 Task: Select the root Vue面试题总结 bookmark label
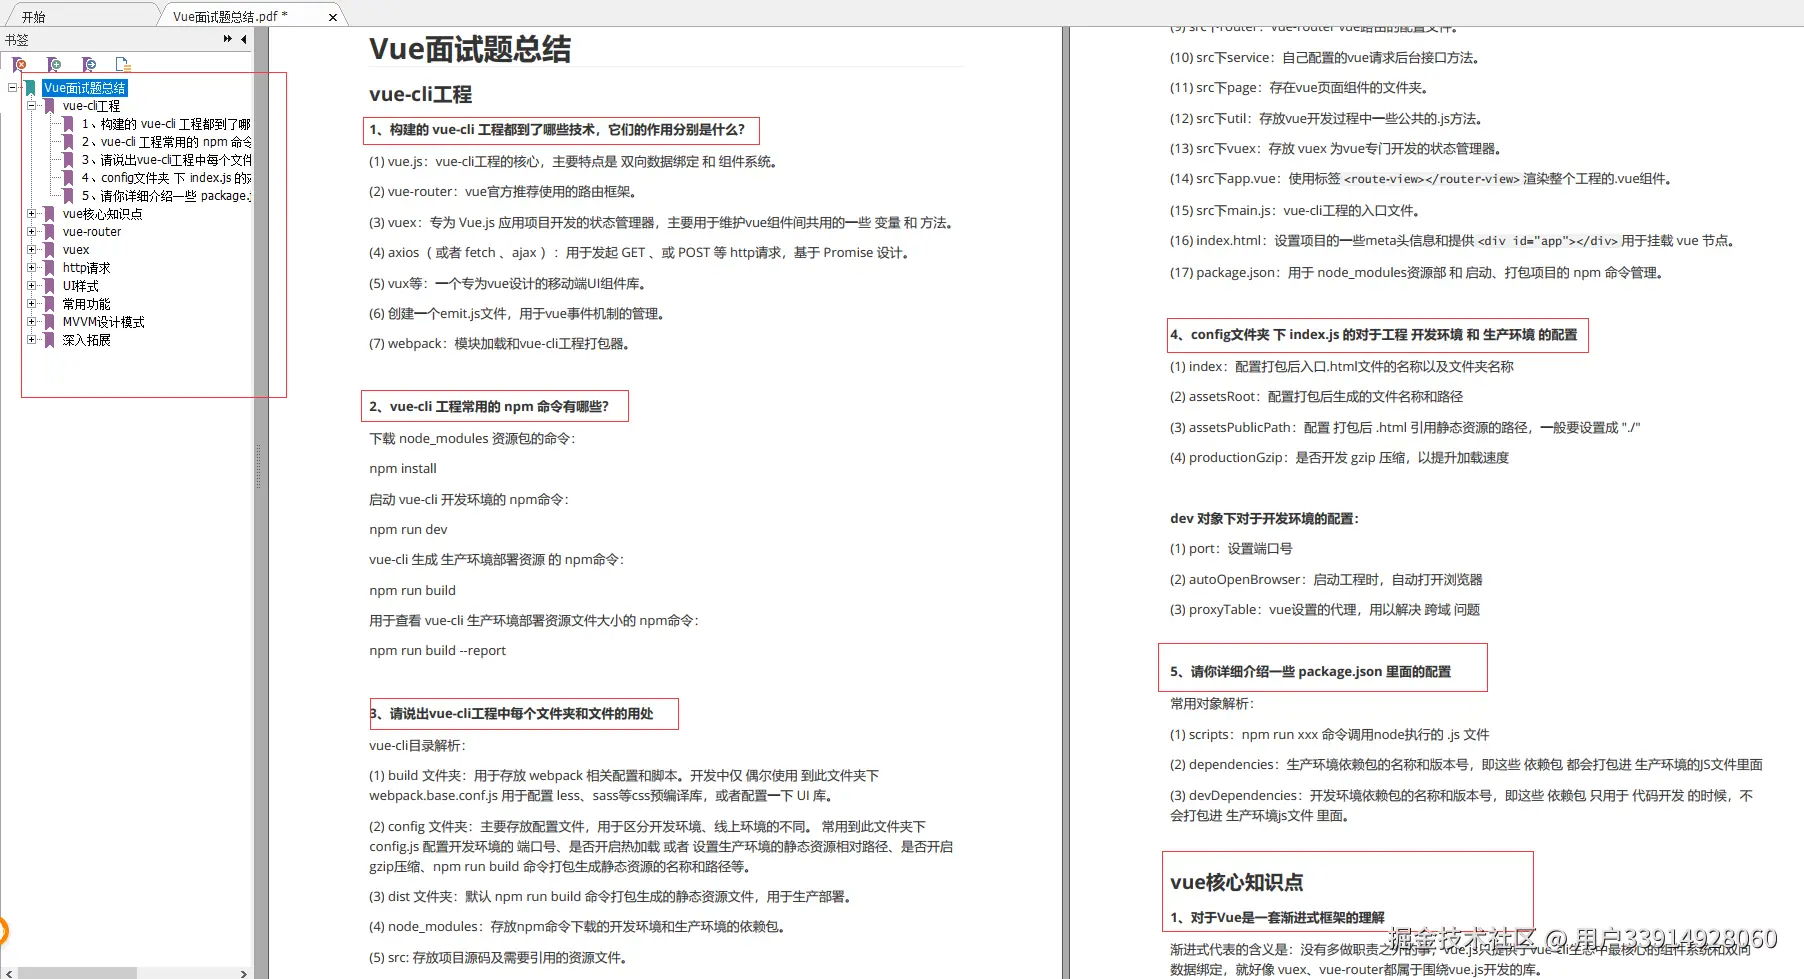tap(85, 88)
